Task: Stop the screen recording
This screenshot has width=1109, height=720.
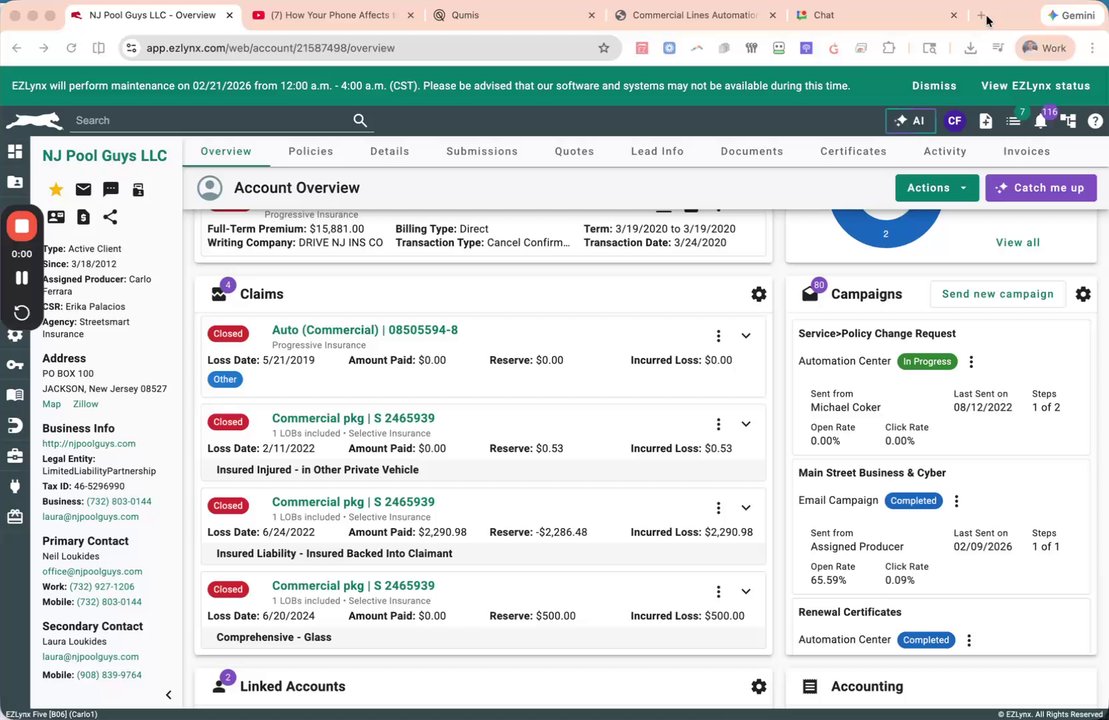Action: pos(22,226)
